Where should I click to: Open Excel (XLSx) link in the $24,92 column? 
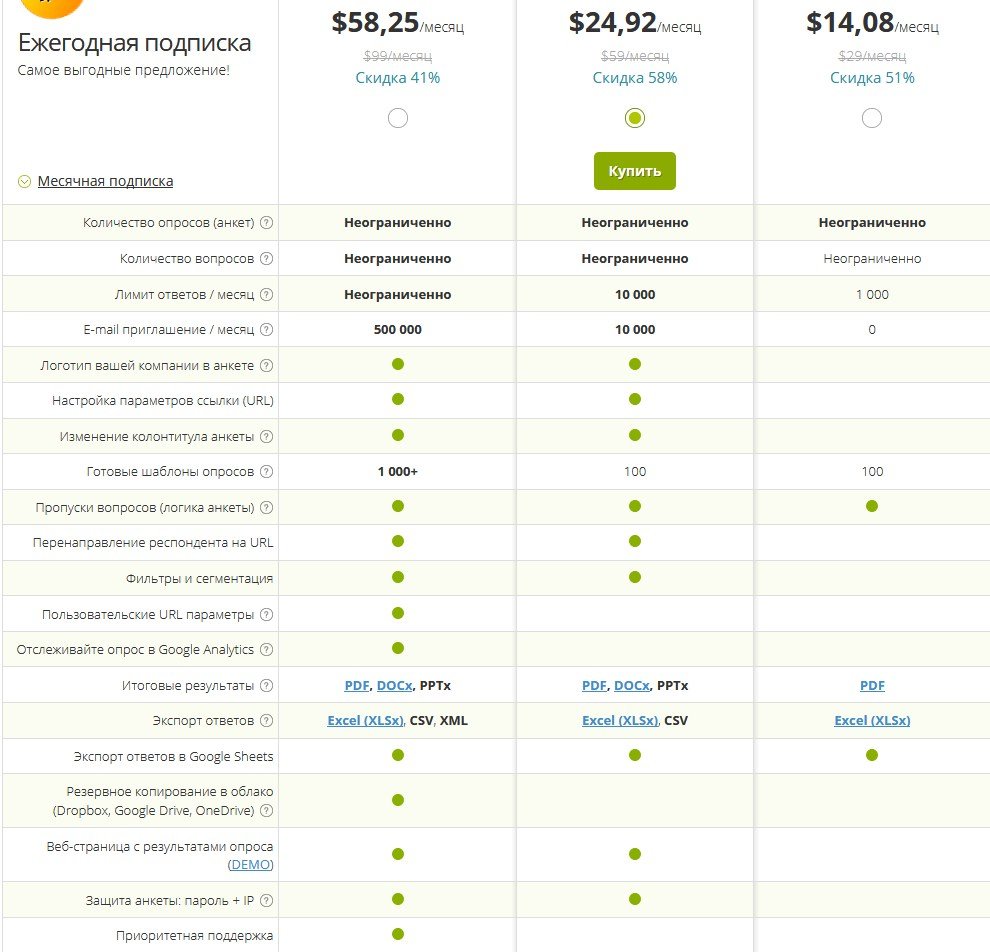pos(620,720)
